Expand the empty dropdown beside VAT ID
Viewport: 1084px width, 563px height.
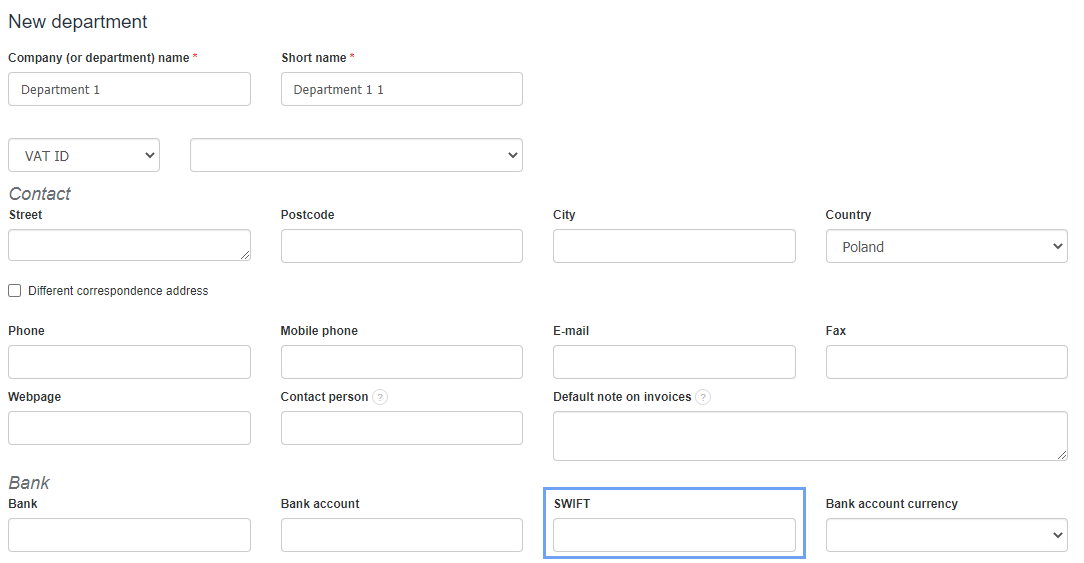tap(356, 156)
